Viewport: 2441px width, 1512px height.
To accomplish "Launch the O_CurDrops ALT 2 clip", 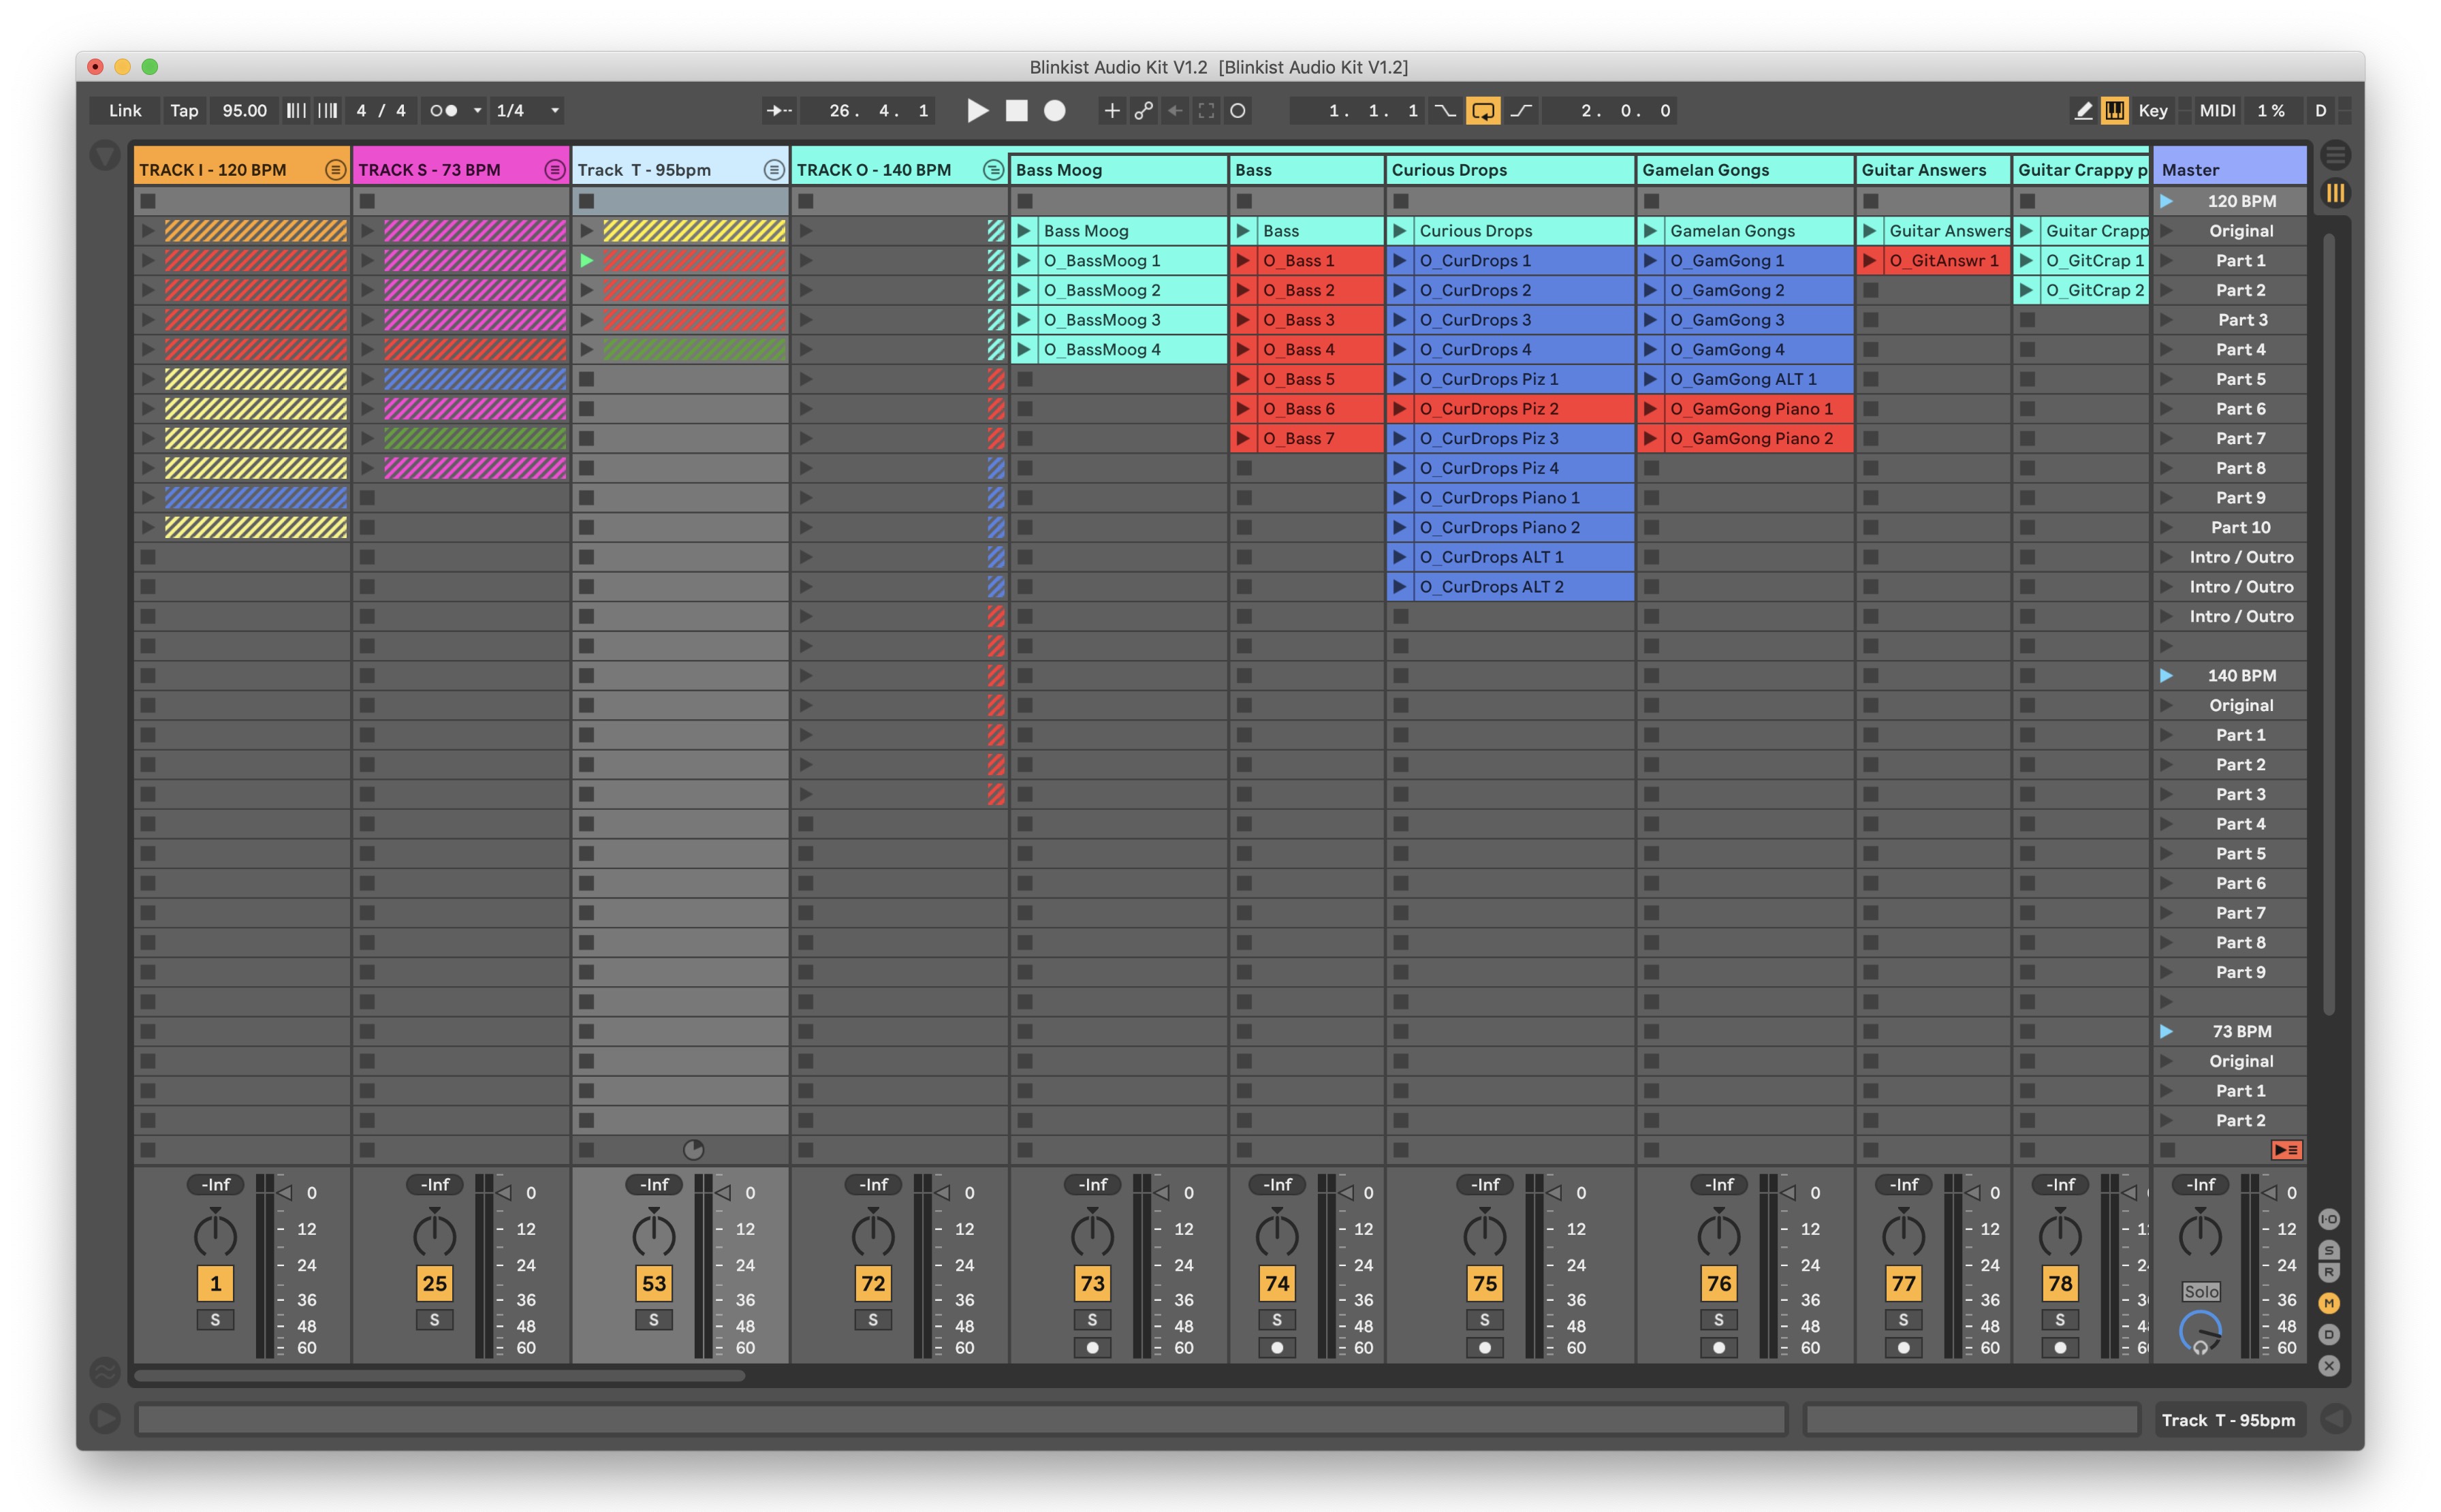I will pyautogui.click(x=1400, y=587).
